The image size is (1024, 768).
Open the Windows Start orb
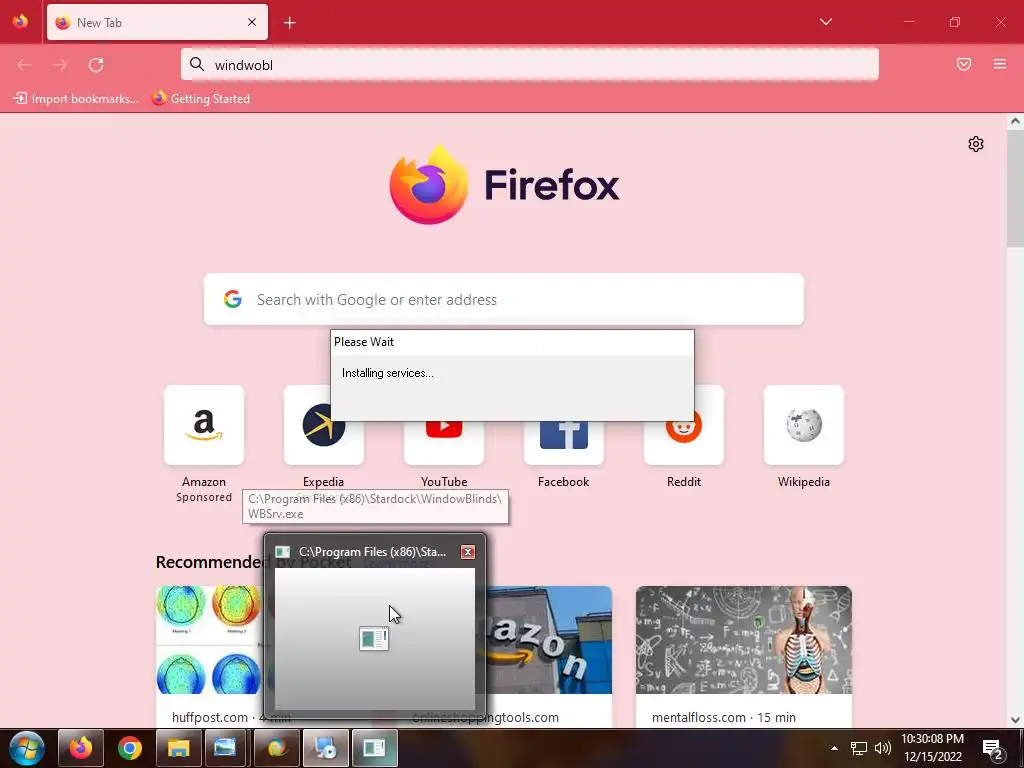[27, 748]
